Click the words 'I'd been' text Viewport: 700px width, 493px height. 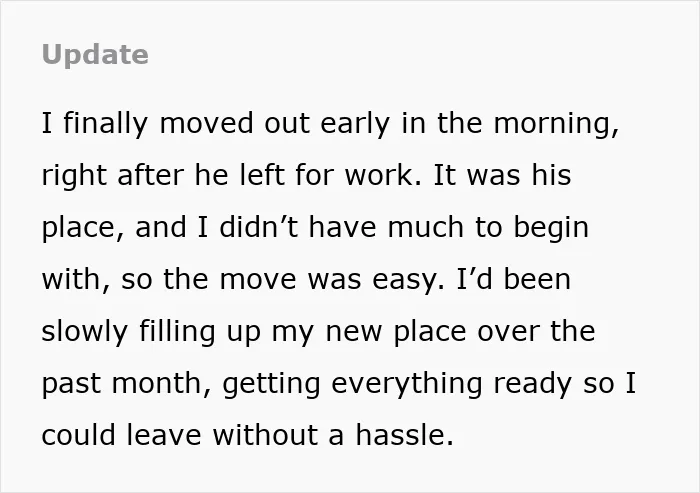[514, 279]
